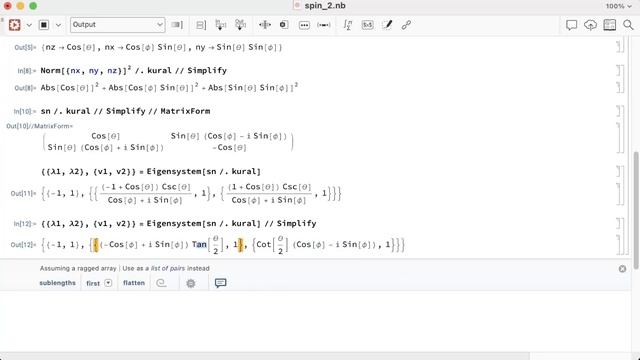Click the Evaluate cells icon in toolbar
The height and width of the screenshot is (360, 640).
15,25
